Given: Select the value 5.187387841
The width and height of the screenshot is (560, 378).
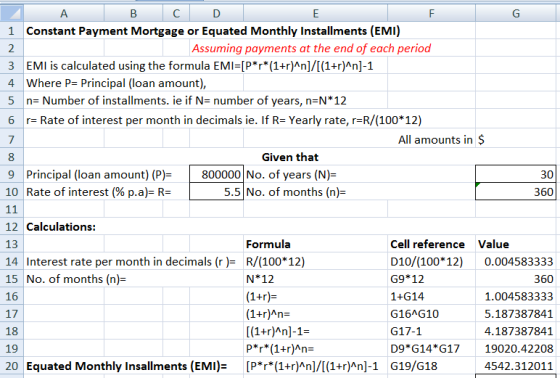Looking at the screenshot, I should tap(516, 314).
